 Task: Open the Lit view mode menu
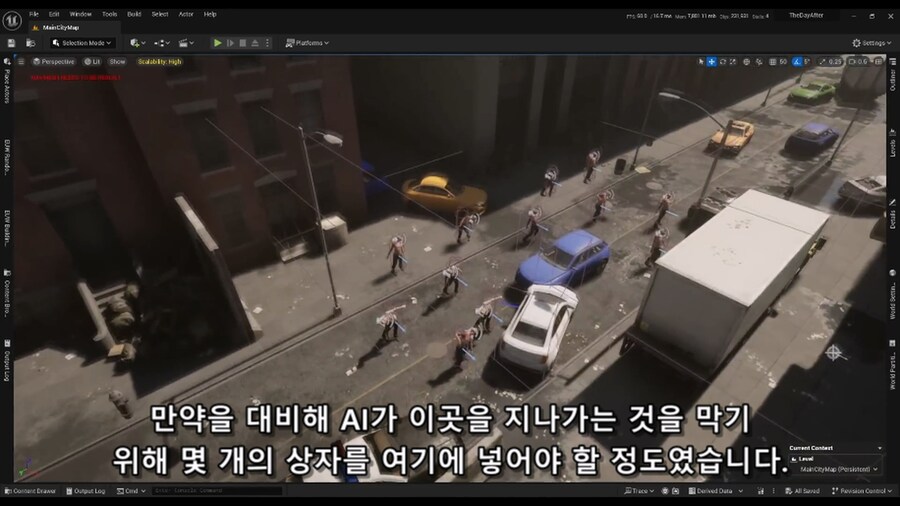point(92,61)
